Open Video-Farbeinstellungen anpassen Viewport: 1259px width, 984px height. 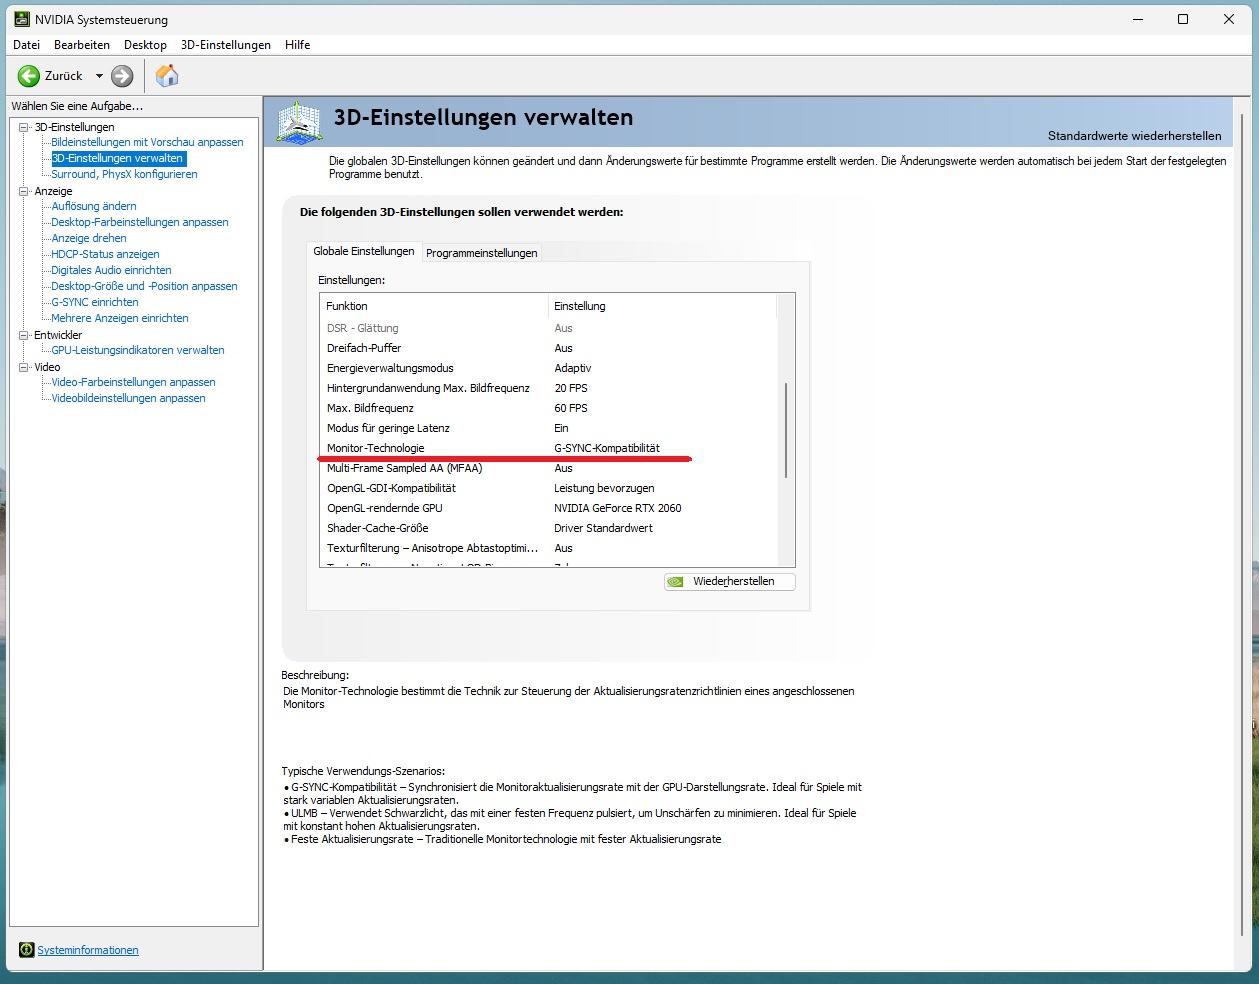[133, 382]
